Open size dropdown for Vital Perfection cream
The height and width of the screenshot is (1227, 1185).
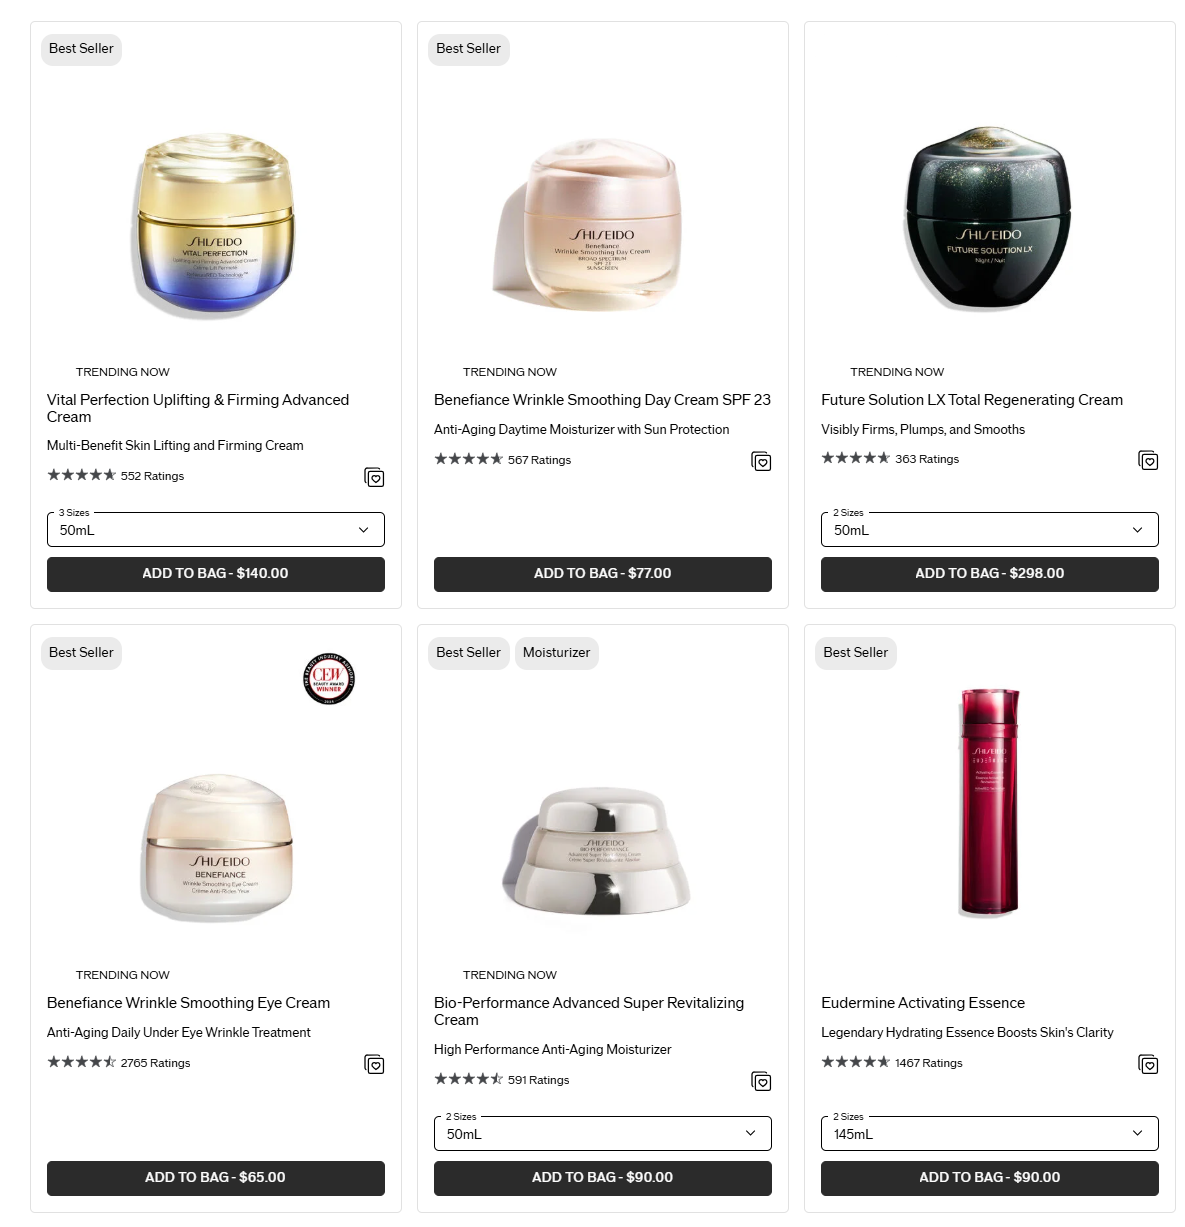pos(216,530)
